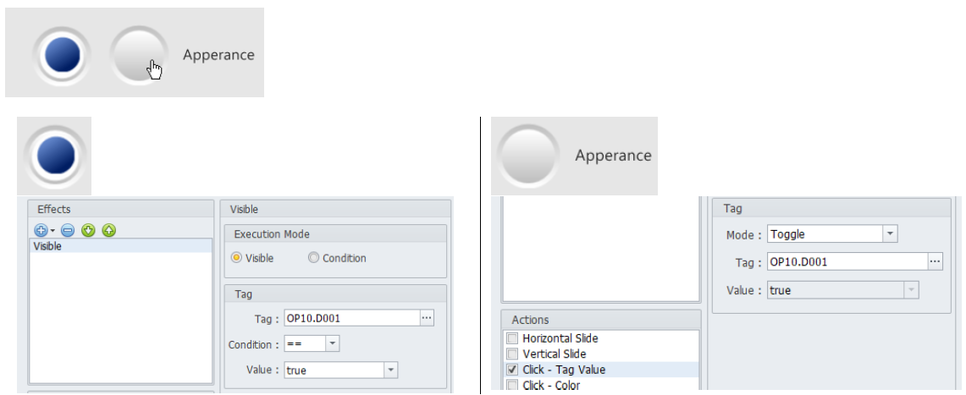Viewport: 966px width, 395px height.
Task: Enable the Vertical Slide action checkbox
Action: click(511, 354)
